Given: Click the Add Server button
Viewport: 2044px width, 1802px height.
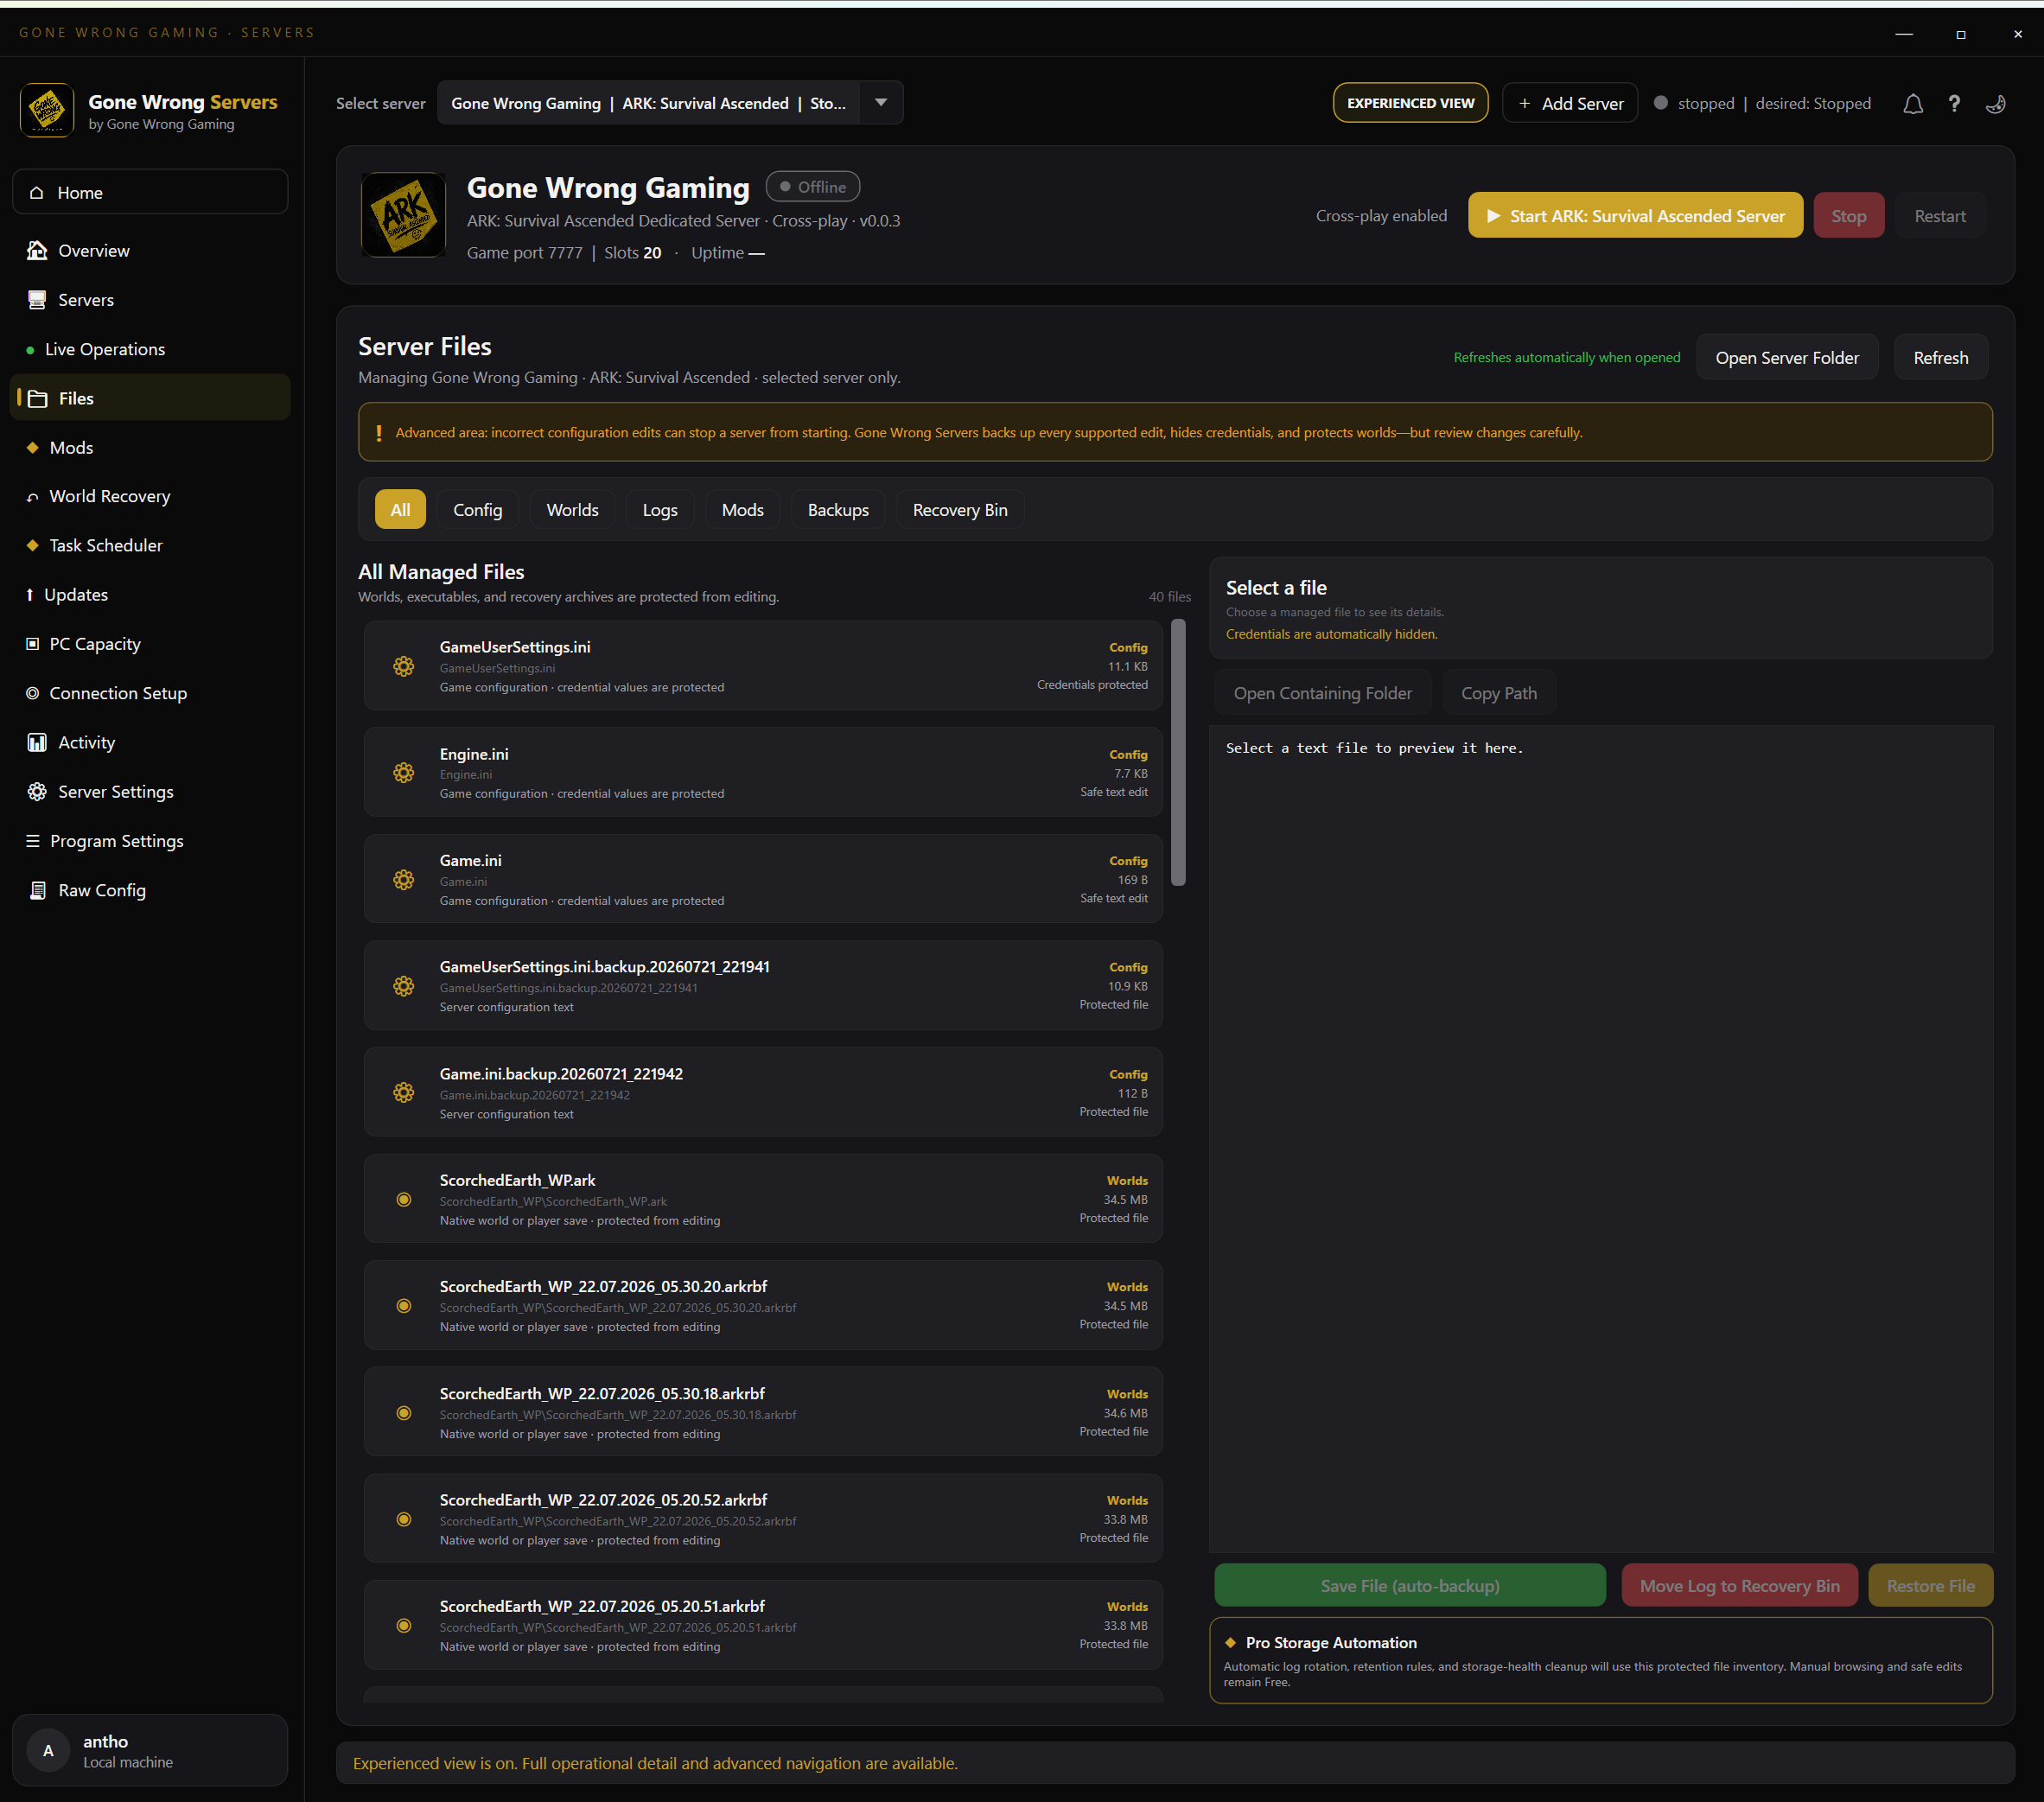Looking at the screenshot, I should [1570, 103].
